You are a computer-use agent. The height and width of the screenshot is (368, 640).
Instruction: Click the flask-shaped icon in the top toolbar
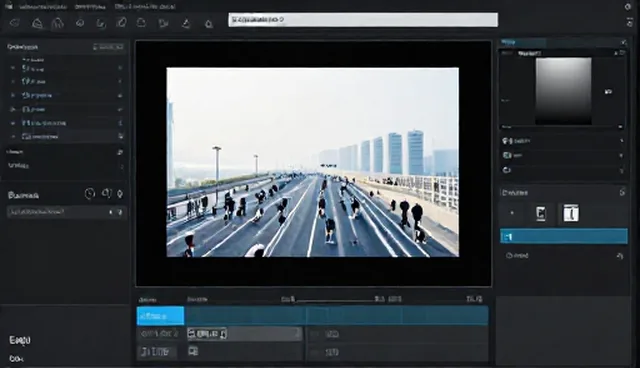tap(186, 23)
